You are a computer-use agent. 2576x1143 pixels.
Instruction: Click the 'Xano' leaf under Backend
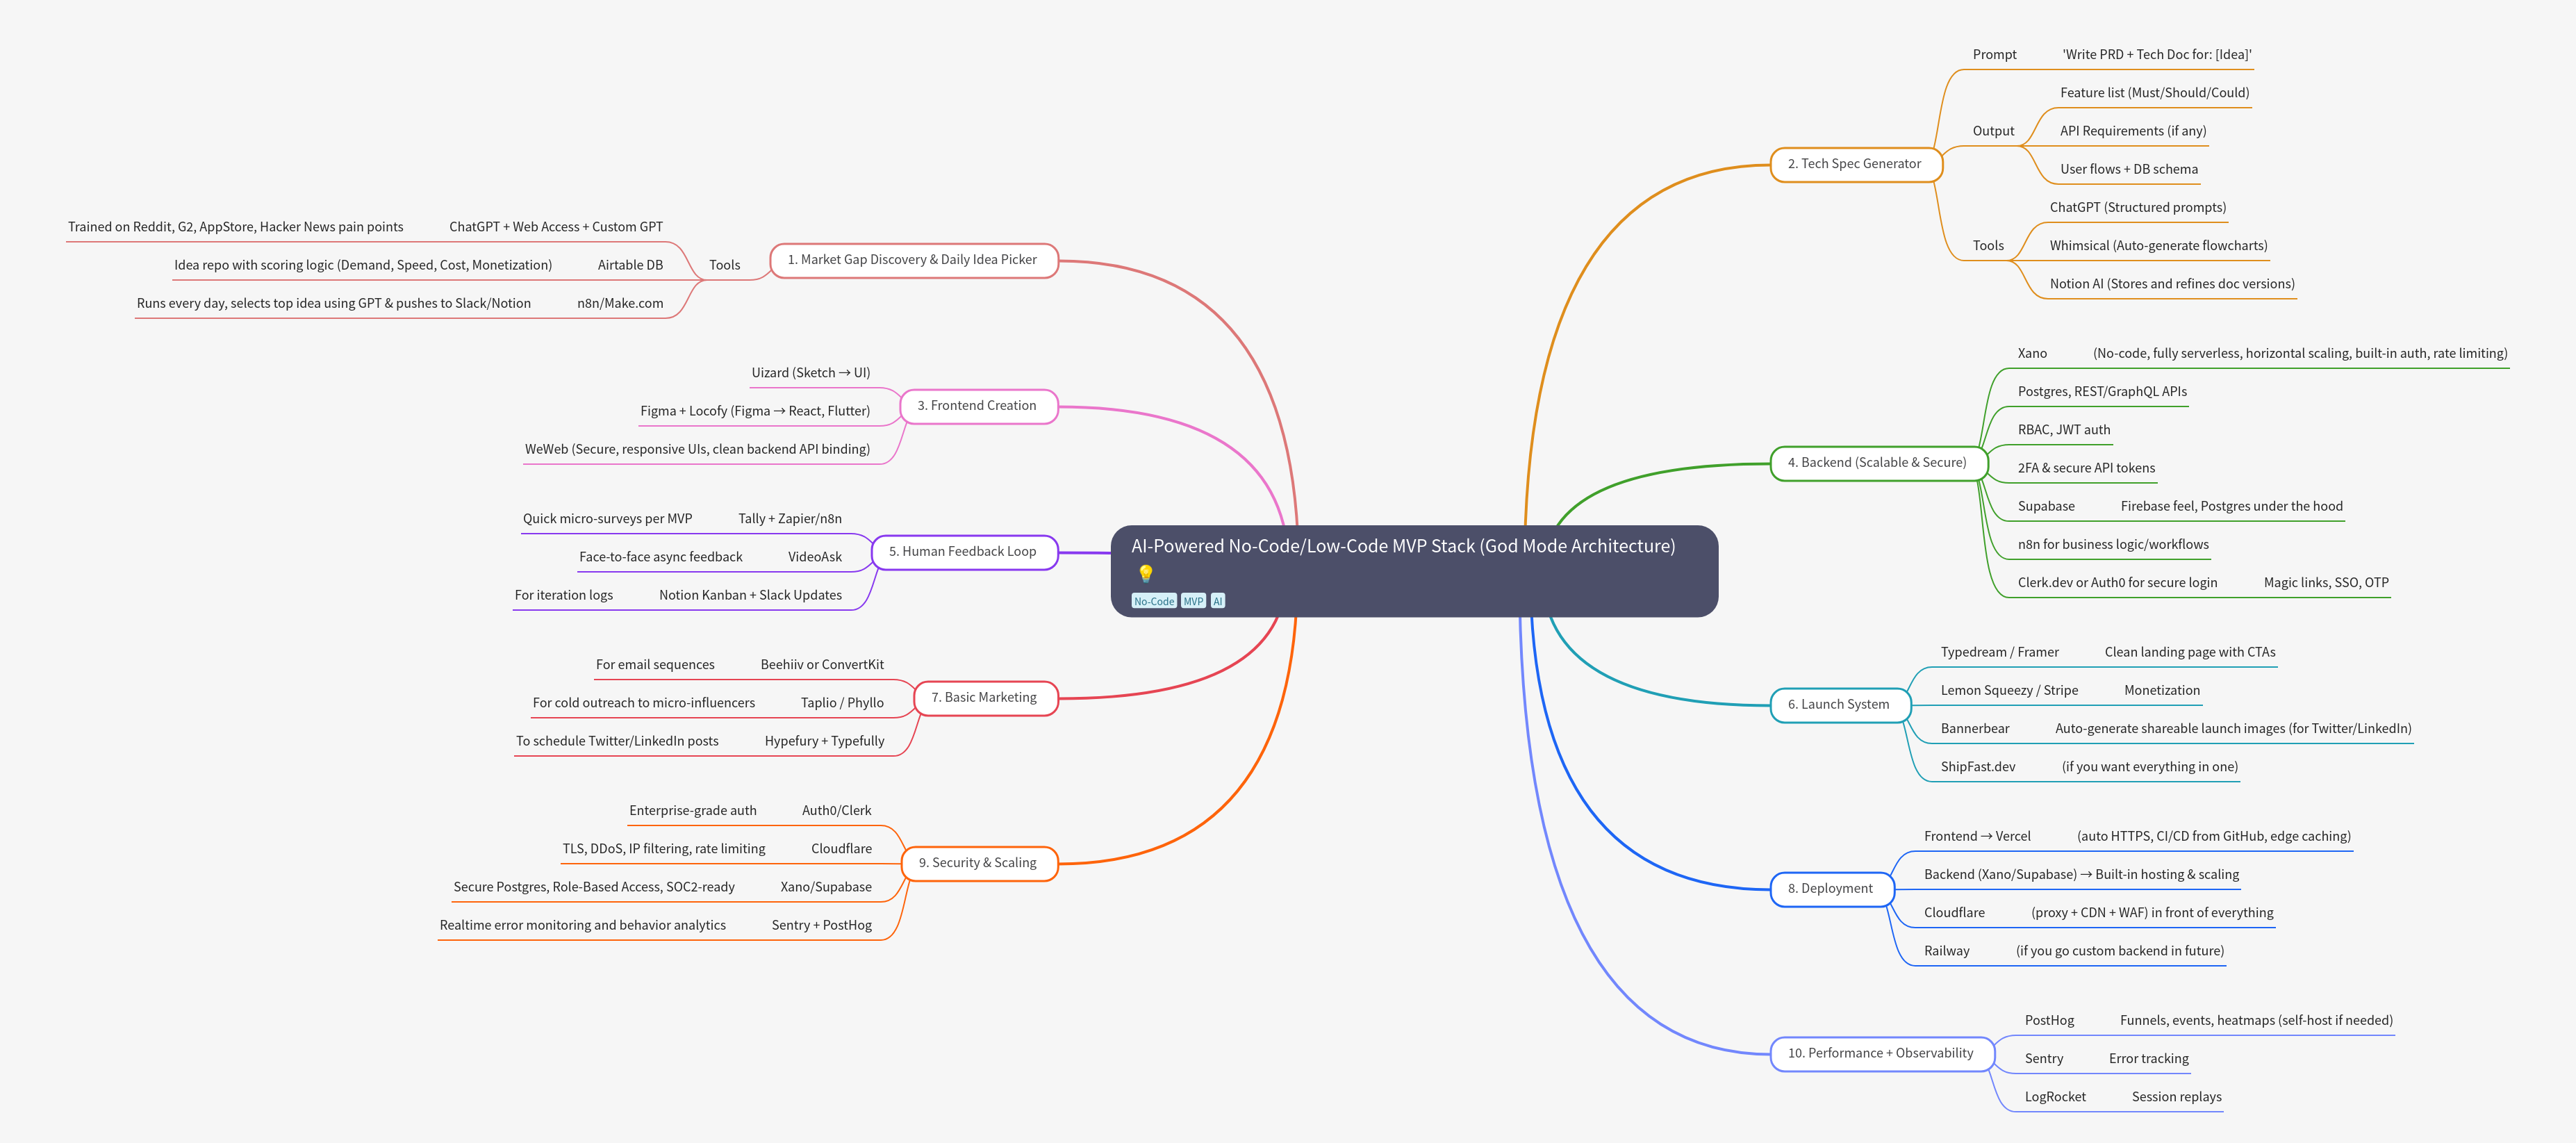pyautogui.click(x=2032, y=354)
